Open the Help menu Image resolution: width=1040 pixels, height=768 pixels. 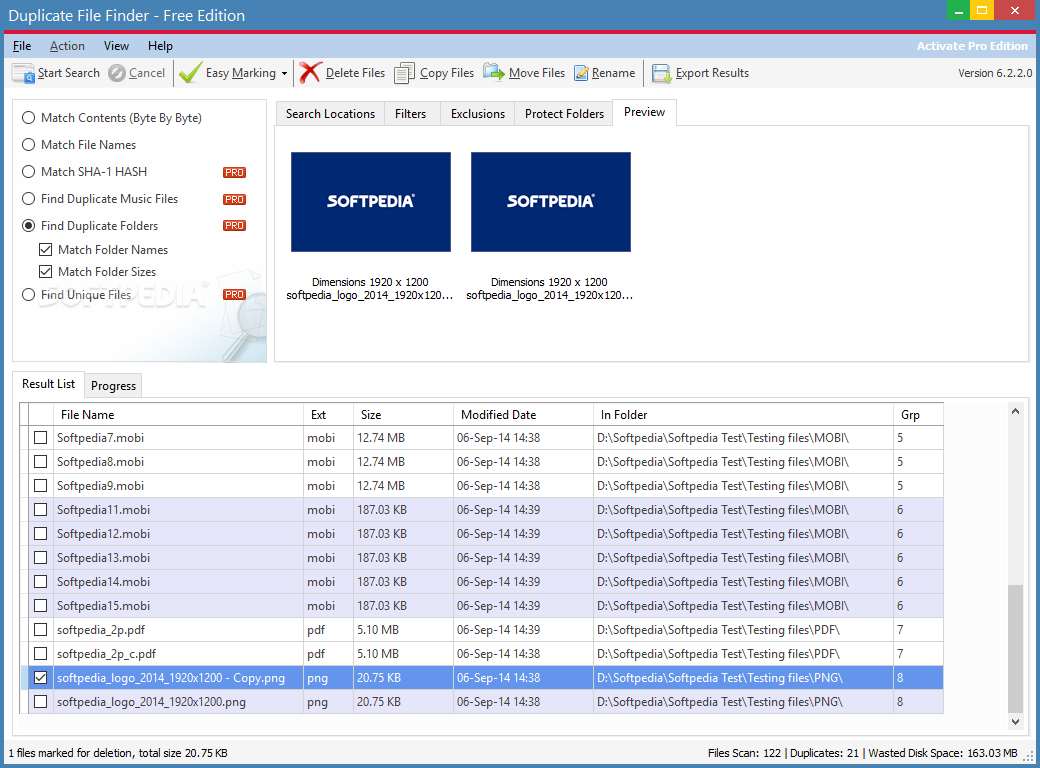click(x=160, y=46)
